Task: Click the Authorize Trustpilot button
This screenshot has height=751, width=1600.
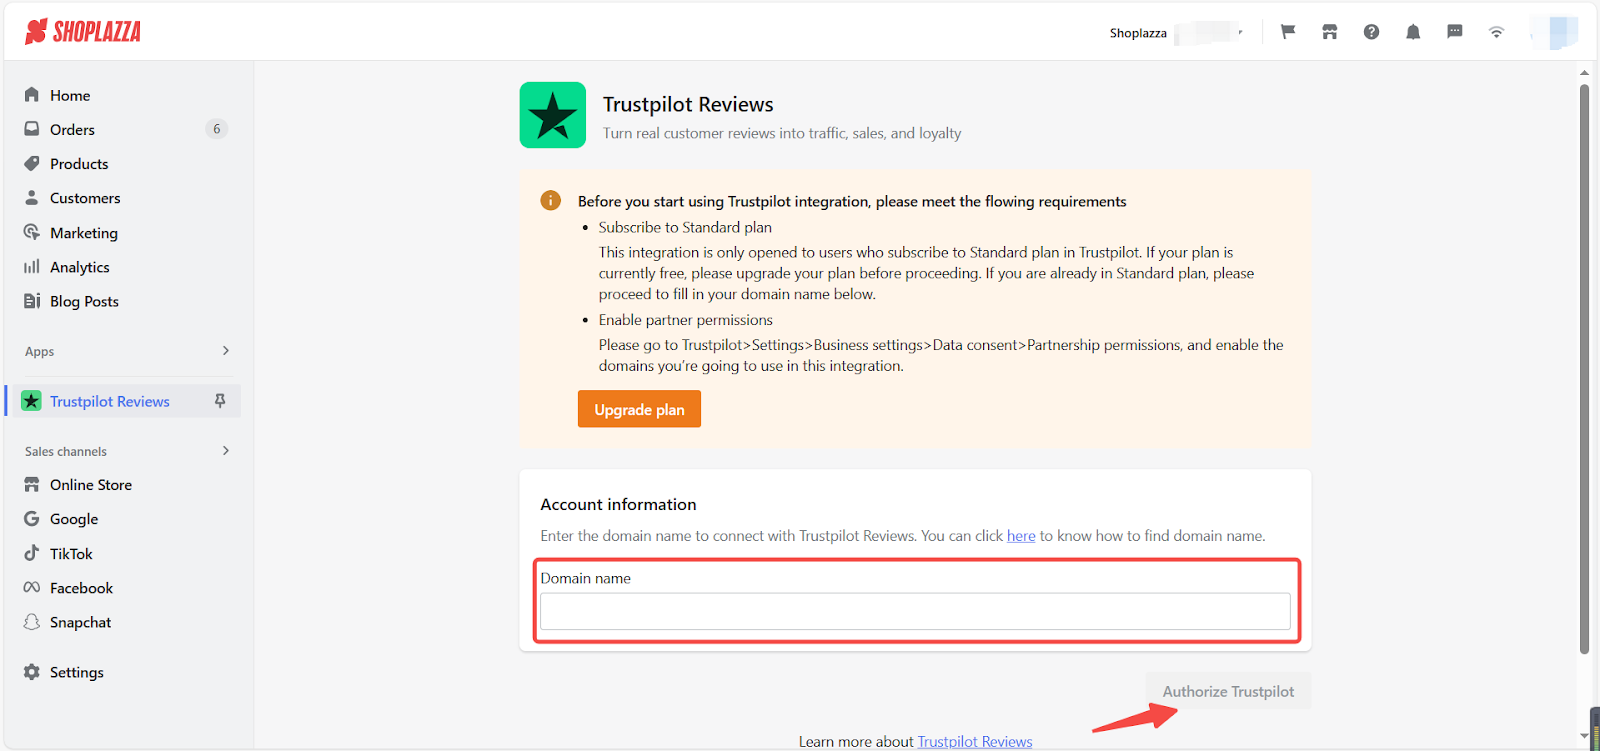Action: (x=1228, y=691)
